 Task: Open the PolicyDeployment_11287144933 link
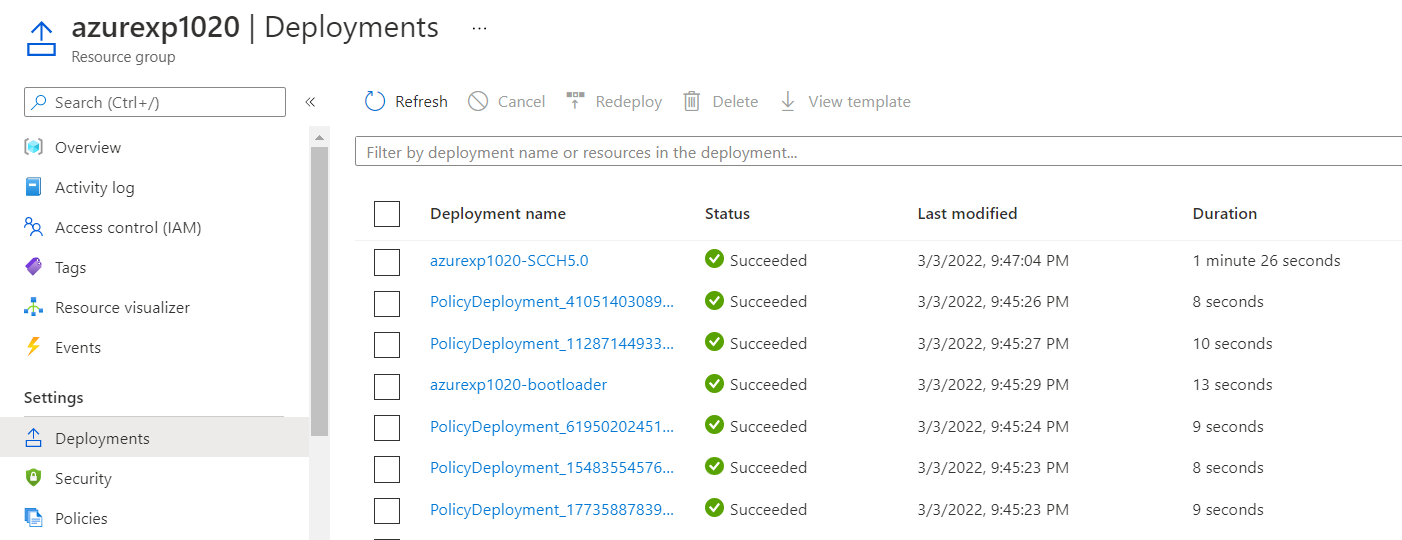click(552, 343)
